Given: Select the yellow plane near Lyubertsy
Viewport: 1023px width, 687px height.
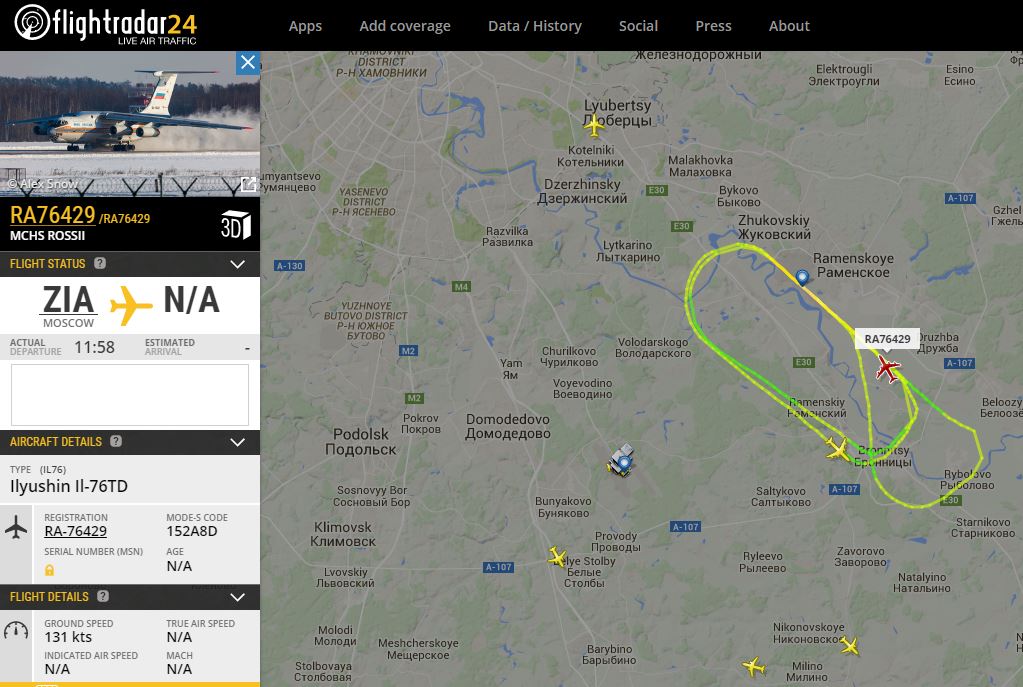Looking at the screenshot, I should [594, 125].
